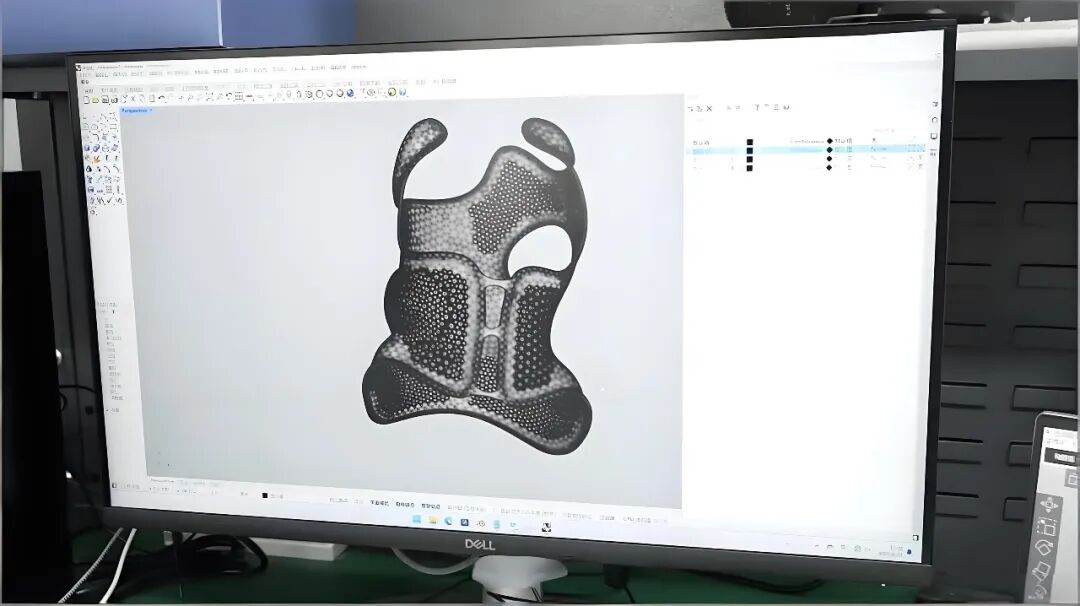The image size is (1080, 606).
Task: Open the Perspective viewport title dropdown
Action: pyautogui.click(x=135, y=111)
